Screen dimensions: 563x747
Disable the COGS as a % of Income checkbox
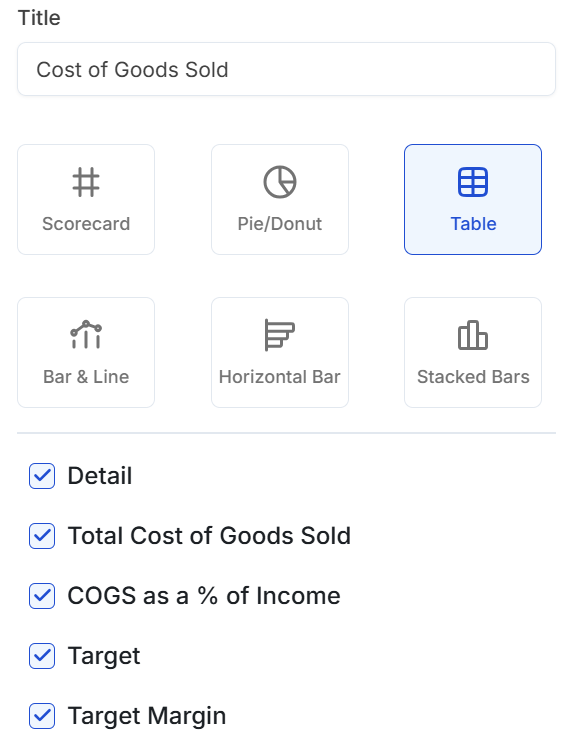click(42, 596)
